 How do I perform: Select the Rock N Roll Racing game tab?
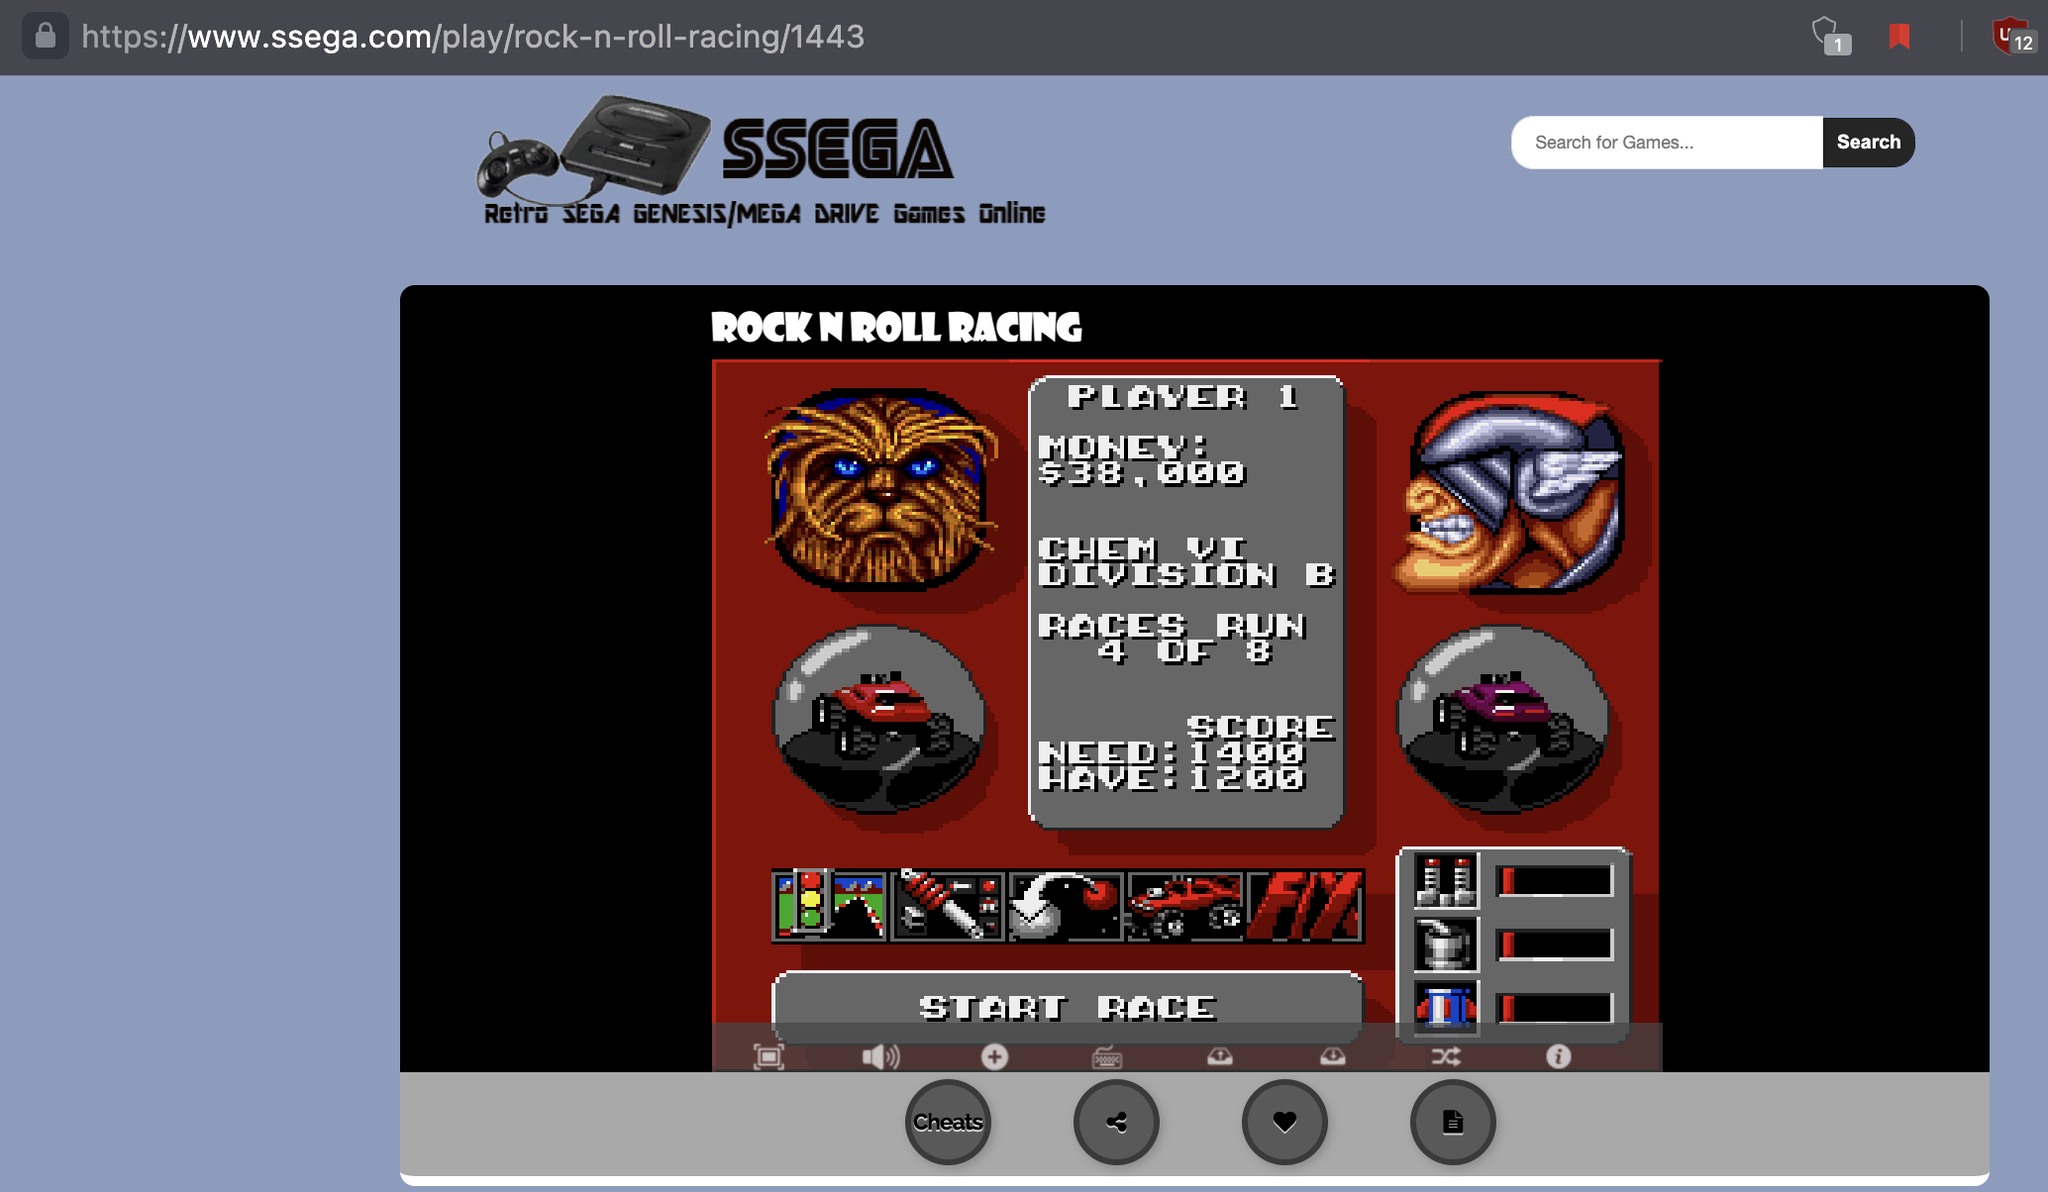point(896,328)
